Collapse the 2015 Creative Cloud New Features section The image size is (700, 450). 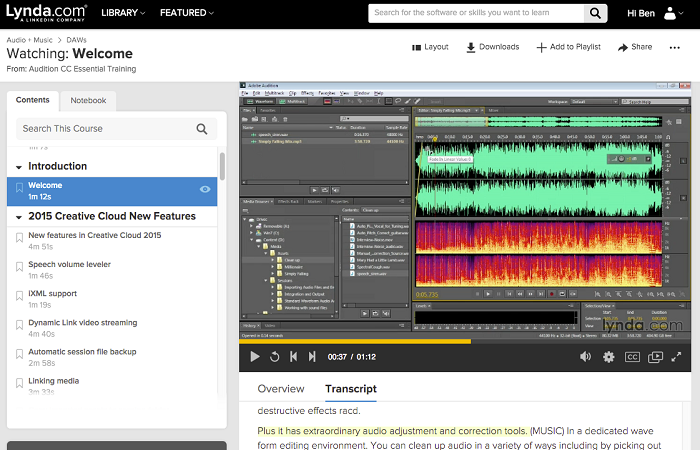(x=18, y=216)
